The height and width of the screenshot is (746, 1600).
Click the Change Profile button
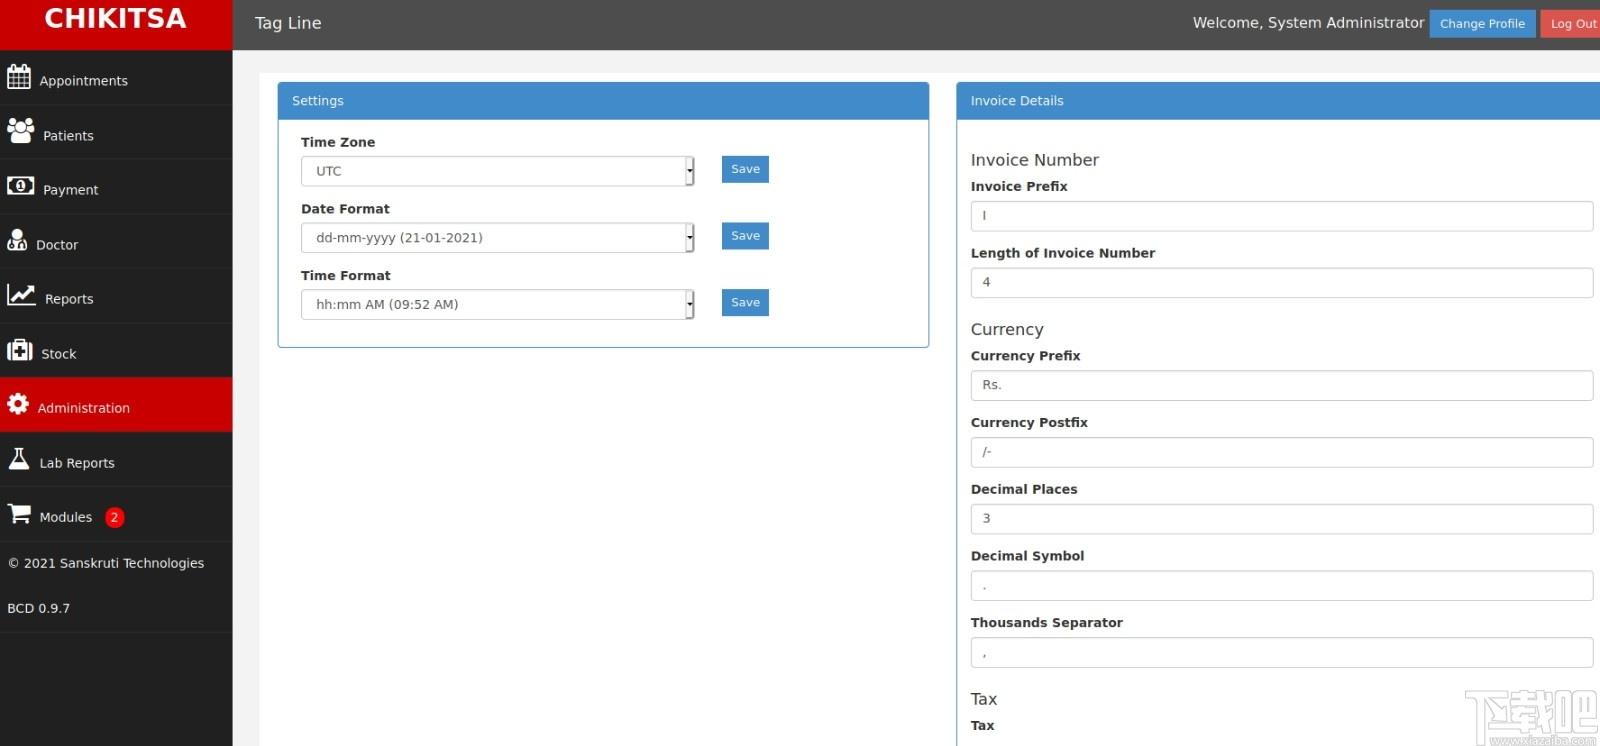[x=1482, y=23]
